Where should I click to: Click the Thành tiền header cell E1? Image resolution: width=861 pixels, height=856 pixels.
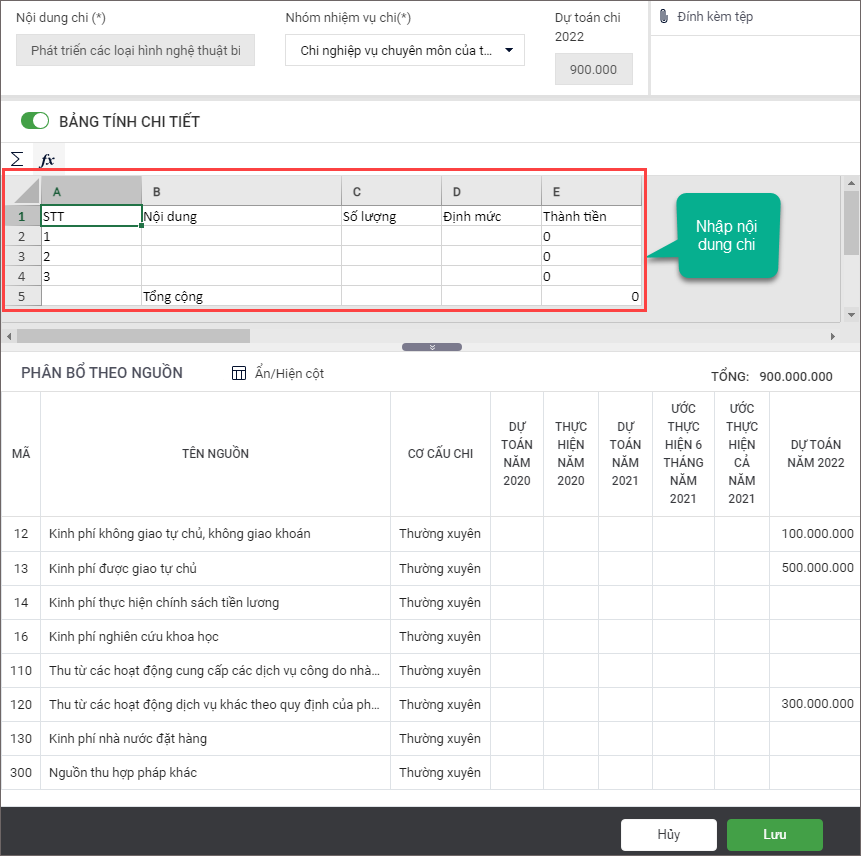point(590,216)
